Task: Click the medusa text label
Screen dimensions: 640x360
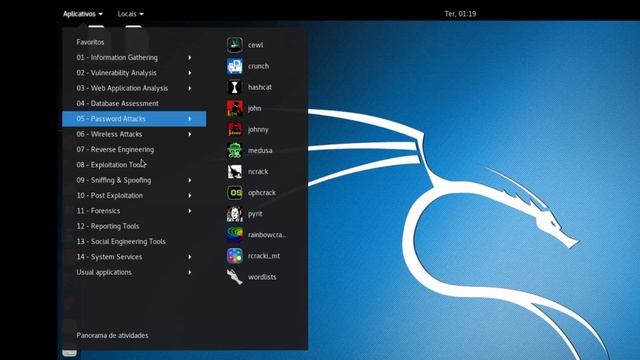Action: pos(260,150)
